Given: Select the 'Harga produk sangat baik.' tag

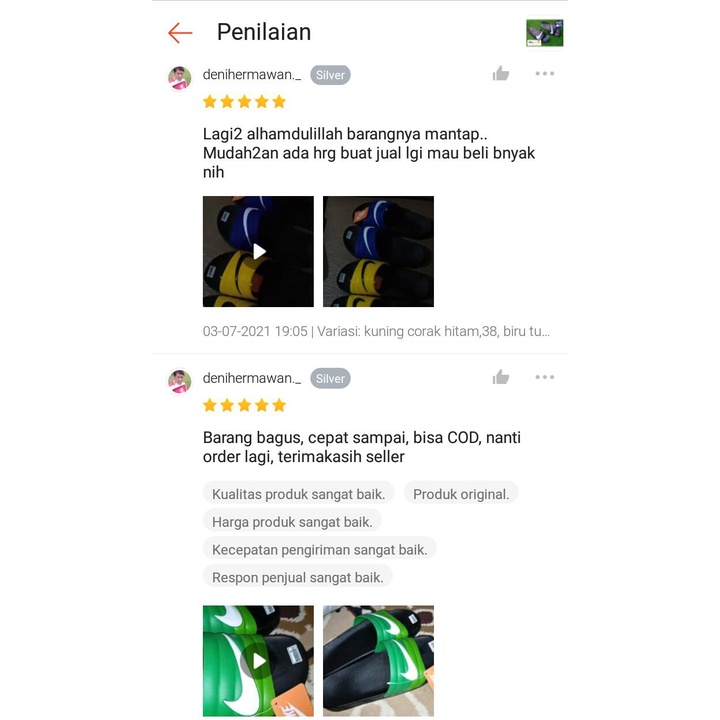Looking at the screenshot, I should (292, 522).
